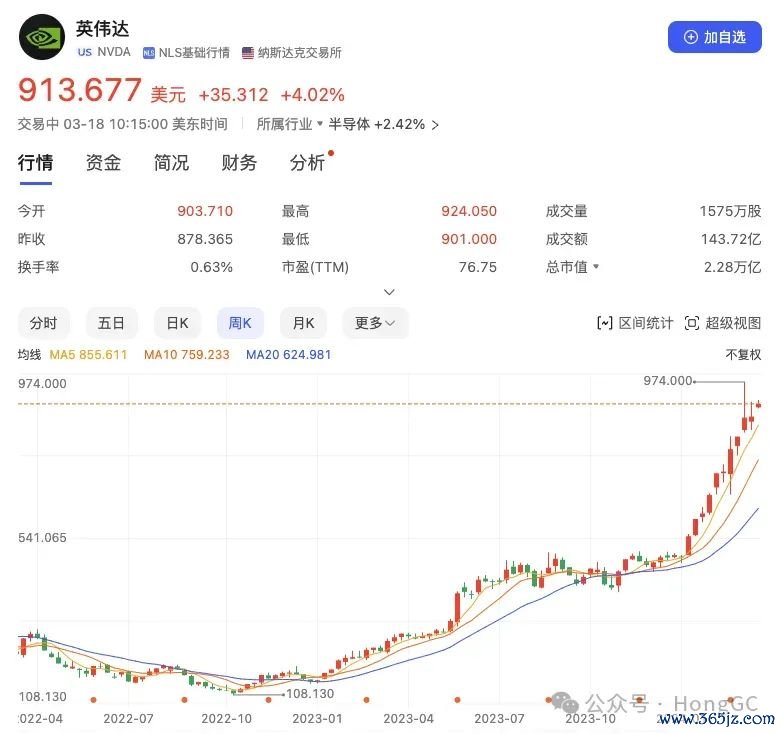
Task: Select the 月K chart period
Action: 303,323
